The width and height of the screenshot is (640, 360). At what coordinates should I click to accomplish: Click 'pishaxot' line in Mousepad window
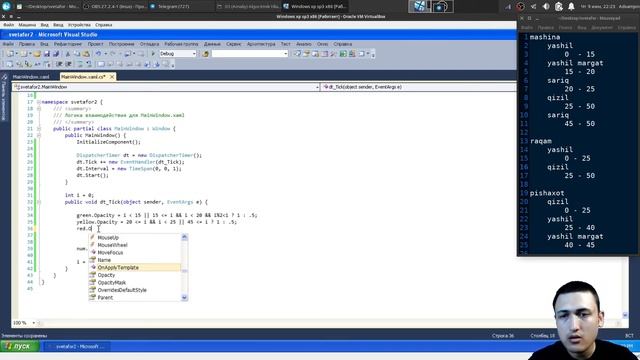[547, 193]
